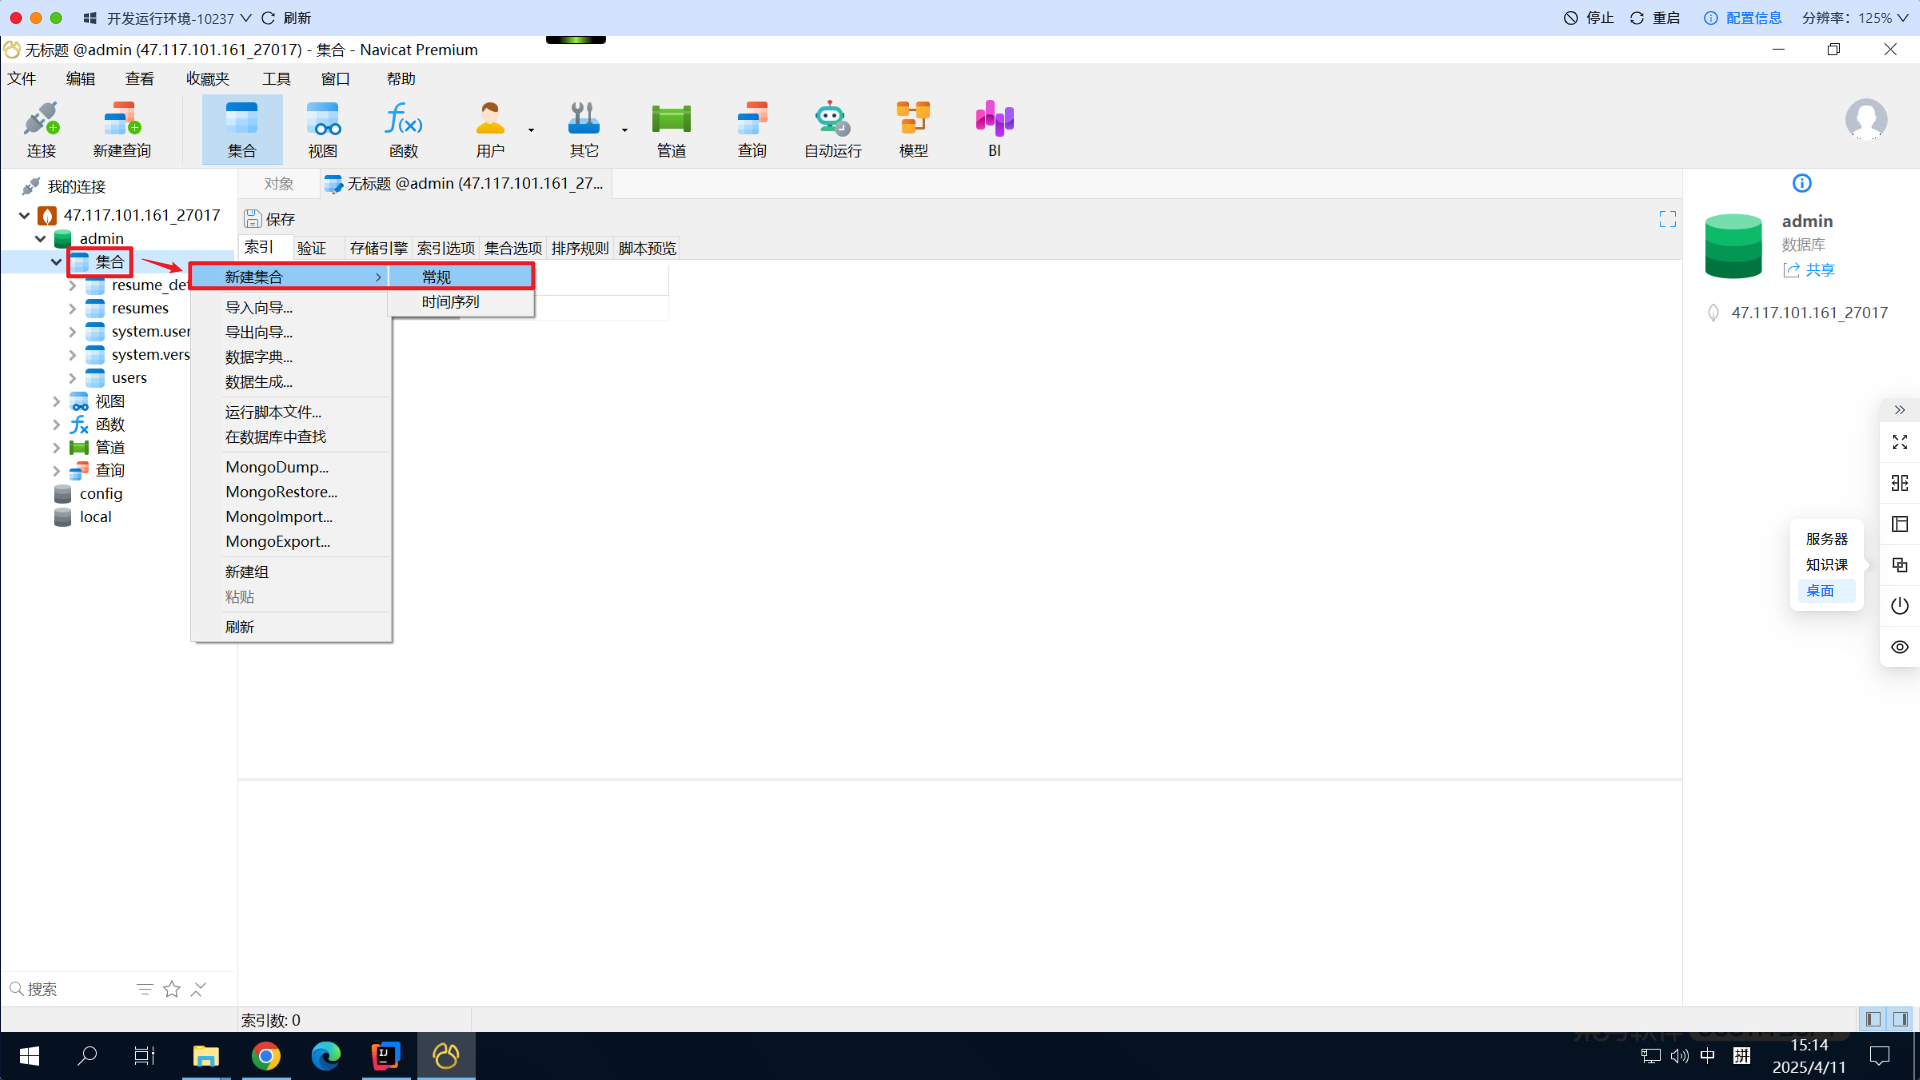Click the info icon in right panel
Image resolution: width=1920 pixels, height=1080 pixels.
click(x=1802, y=183)
